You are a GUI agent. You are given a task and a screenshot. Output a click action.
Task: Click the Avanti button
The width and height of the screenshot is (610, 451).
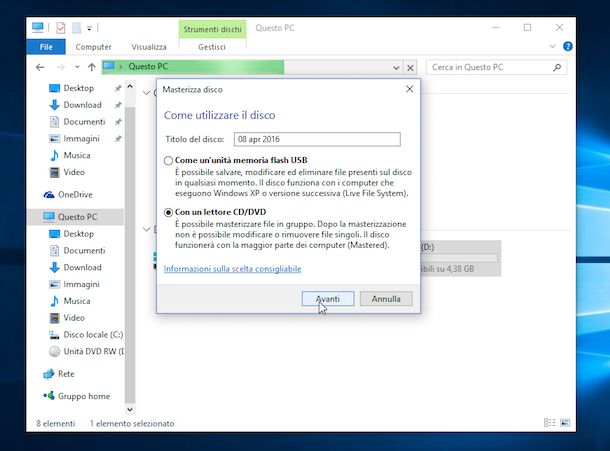[x=328, y=299]
